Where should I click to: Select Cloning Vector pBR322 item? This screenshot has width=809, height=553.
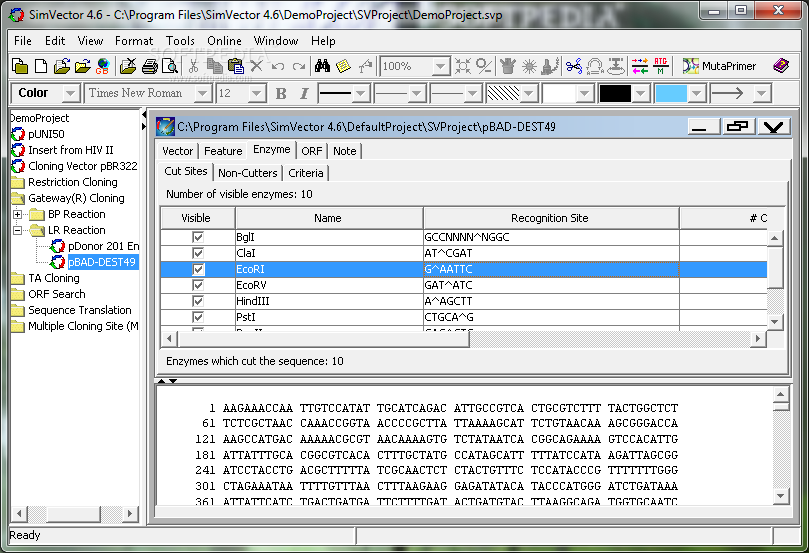[x=83, y=166]
